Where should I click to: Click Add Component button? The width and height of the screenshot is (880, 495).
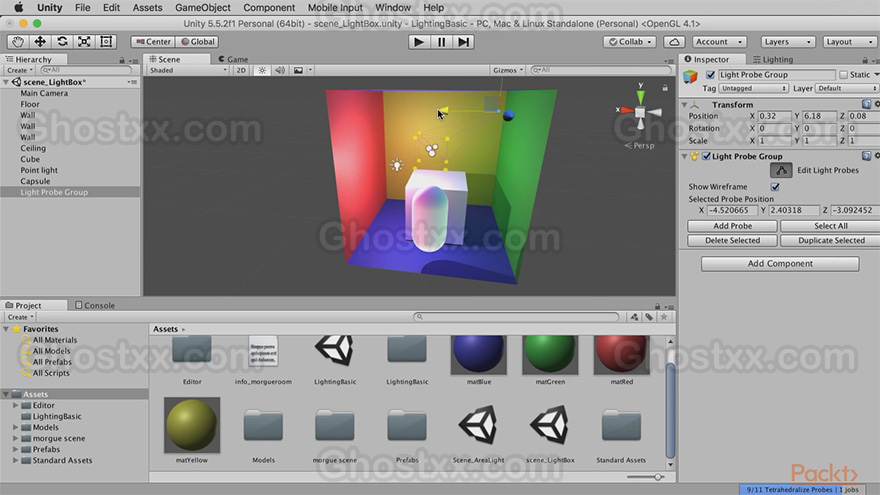pyautogui.click(x=780, y=263)
